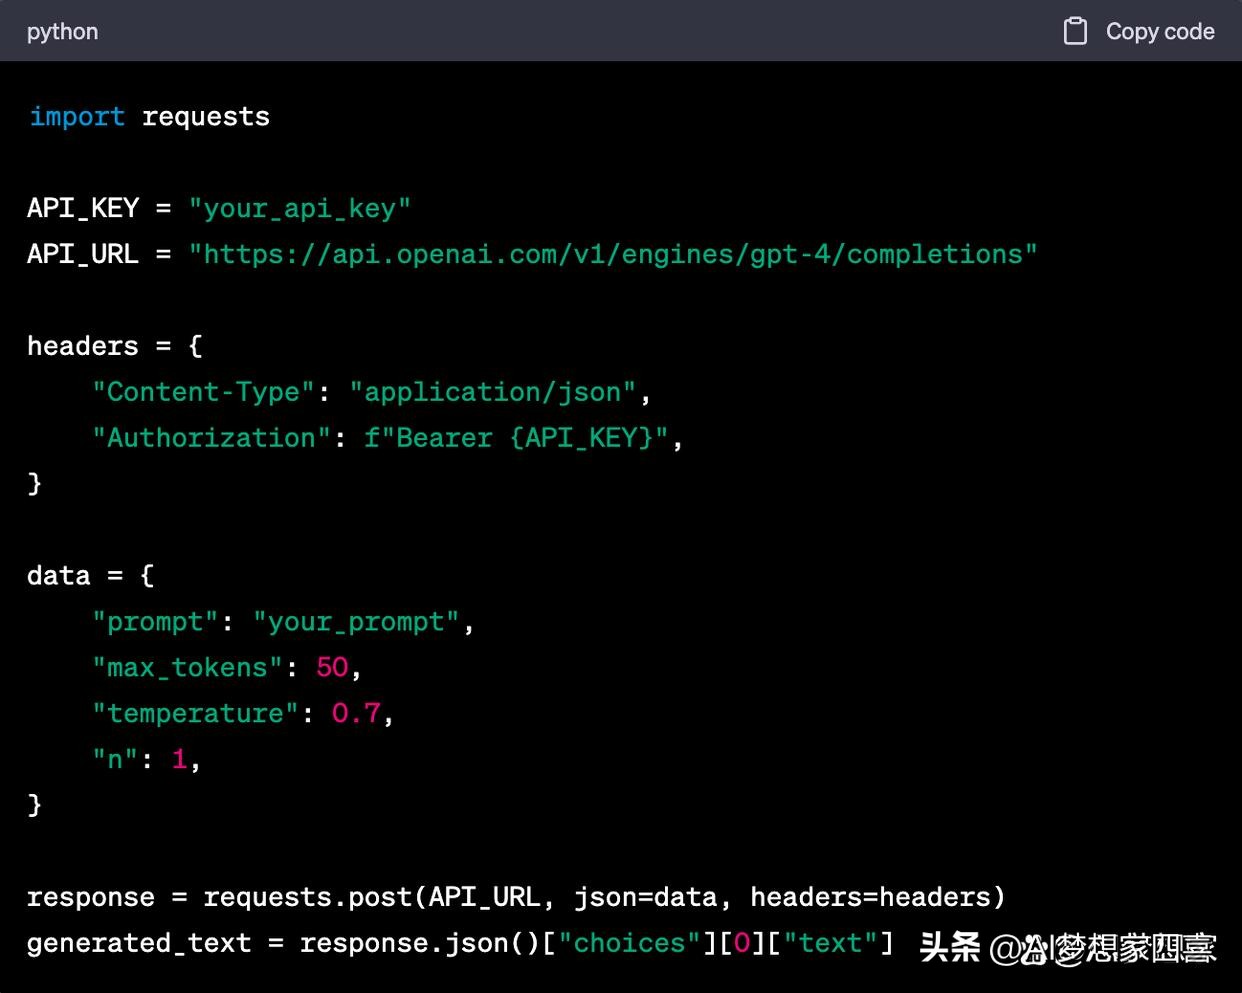Image resolution: width=1242 pixels, height=993 pixels.
Task: Select the temperature value 0.7
Action: pos(355,713)
